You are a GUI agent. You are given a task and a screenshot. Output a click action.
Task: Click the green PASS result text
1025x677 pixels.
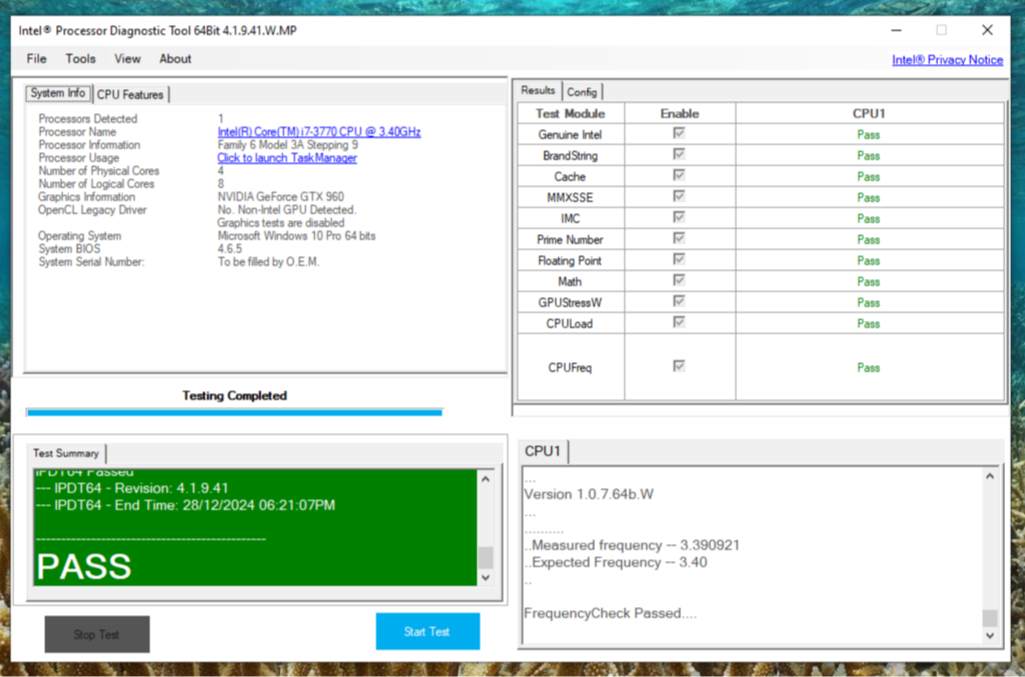pyautogui.click(x=84, y=567)
